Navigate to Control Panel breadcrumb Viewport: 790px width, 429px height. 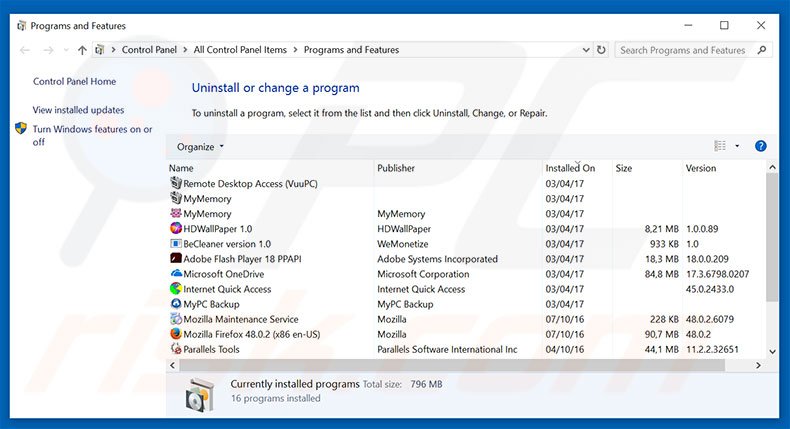(149, 50)
